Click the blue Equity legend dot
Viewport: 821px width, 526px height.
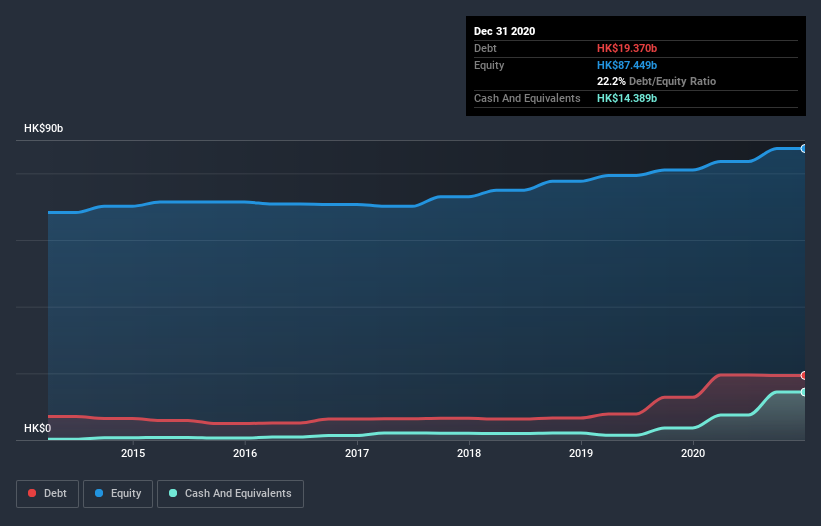pyautogui.click(x=99, y=493)
